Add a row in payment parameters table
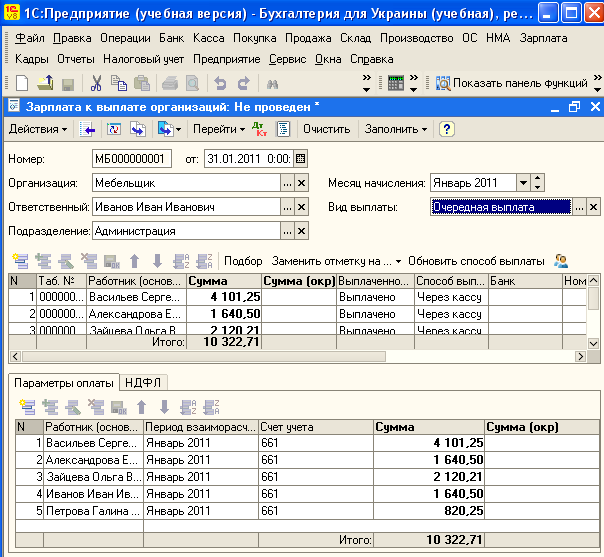 pyautogui.click(x=28, y=407)
